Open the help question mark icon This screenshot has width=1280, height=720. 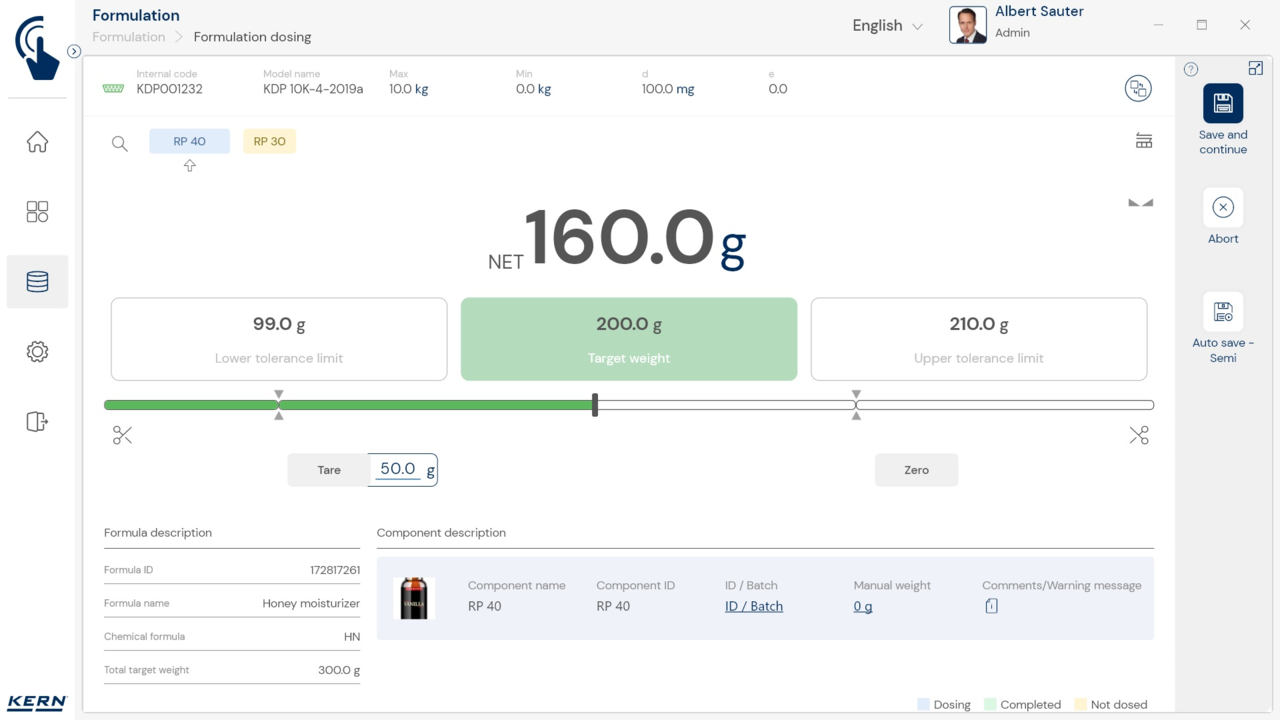(1191, 69)
